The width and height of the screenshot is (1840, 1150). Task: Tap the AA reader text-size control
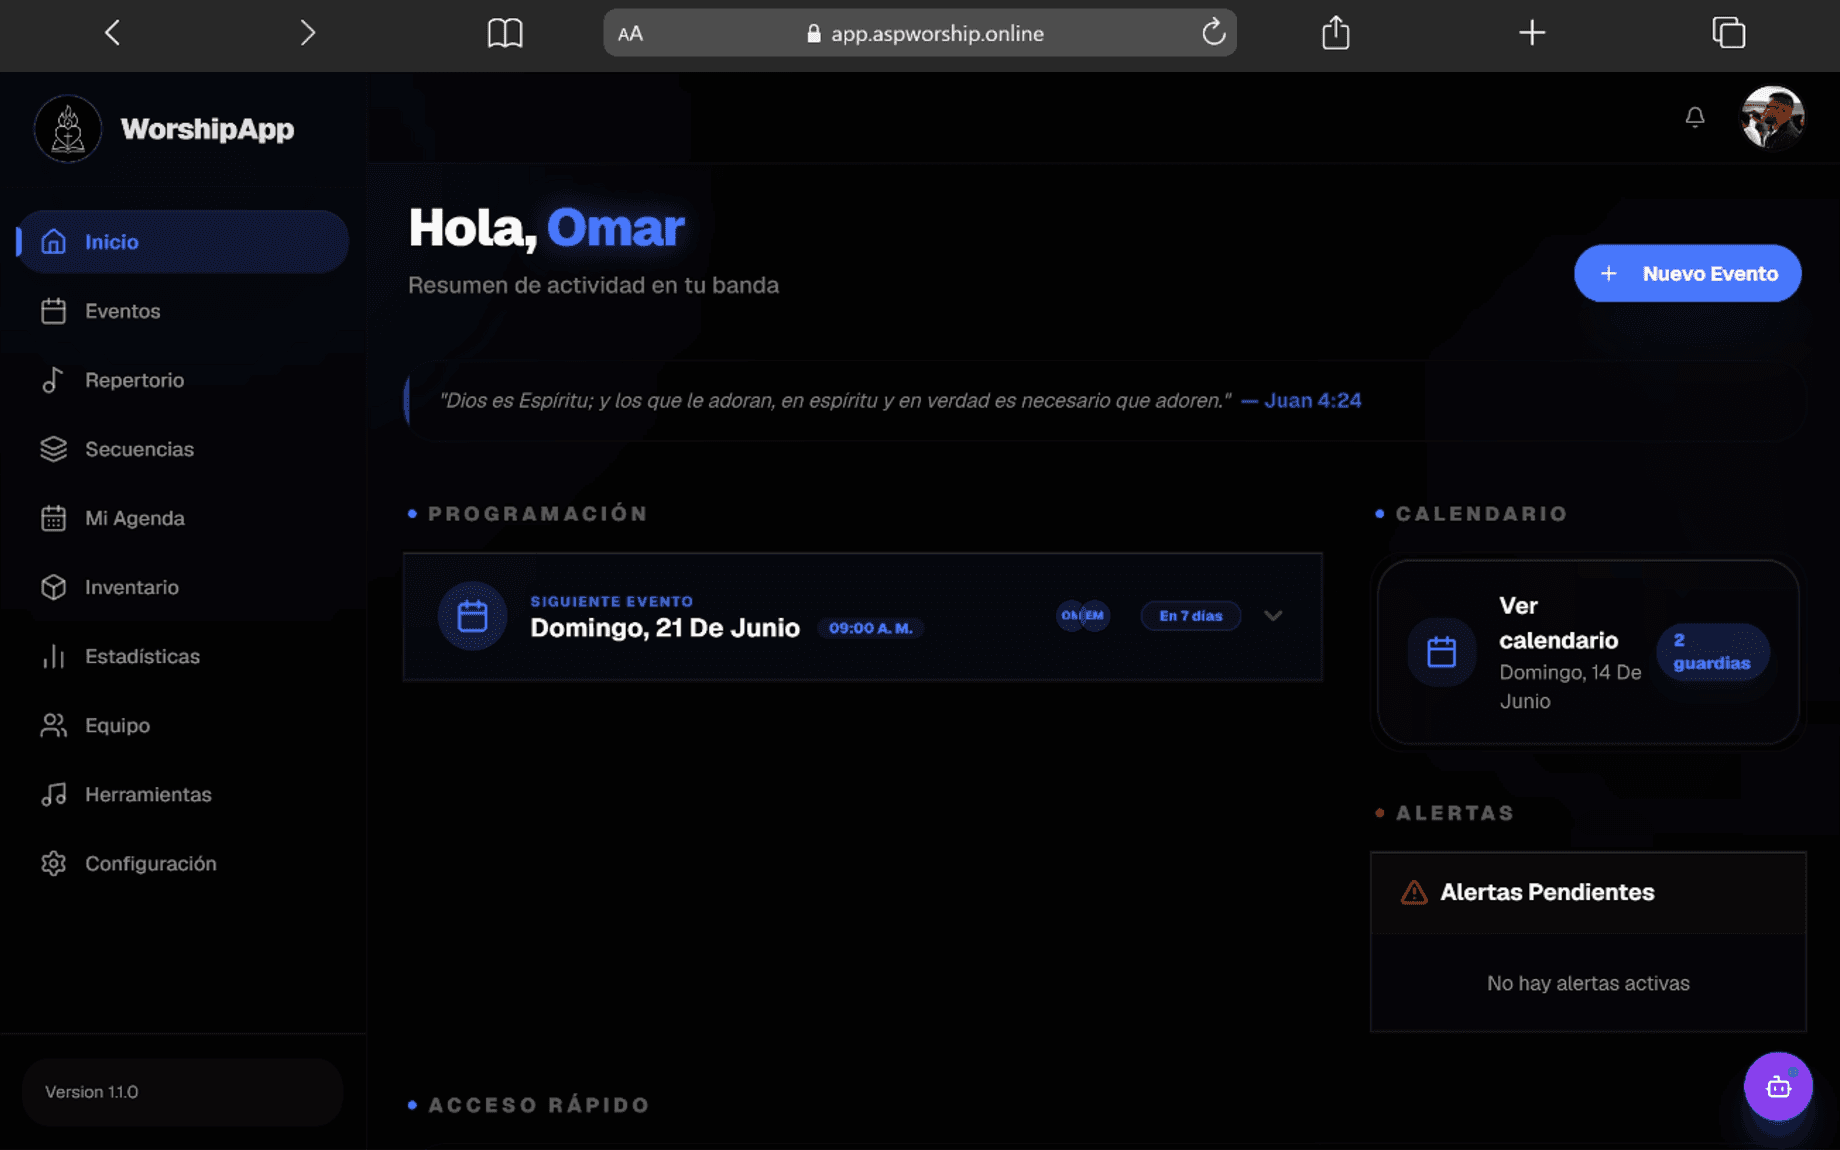(x=630, y=34)
